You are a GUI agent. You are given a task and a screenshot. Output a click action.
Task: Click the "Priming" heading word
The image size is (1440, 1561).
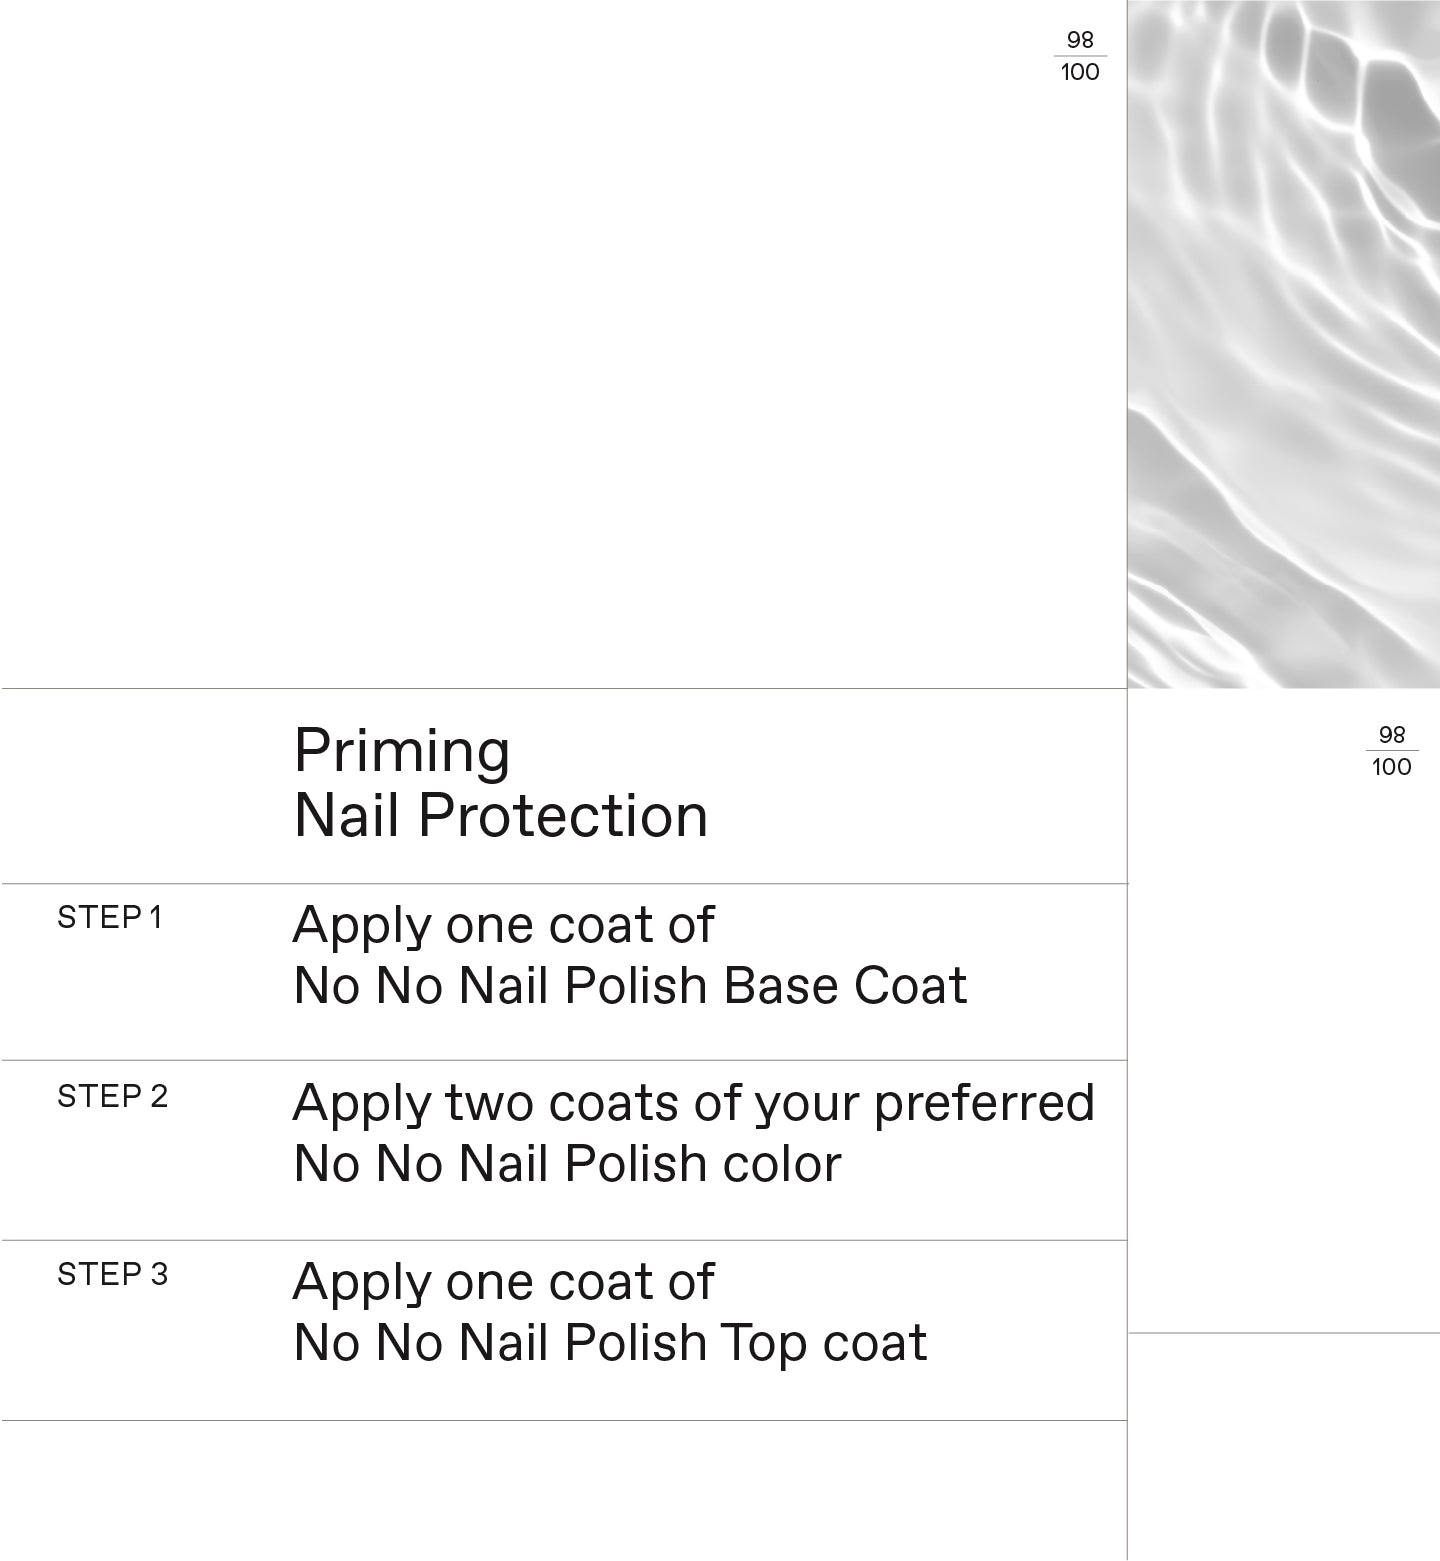click(402, 752)
